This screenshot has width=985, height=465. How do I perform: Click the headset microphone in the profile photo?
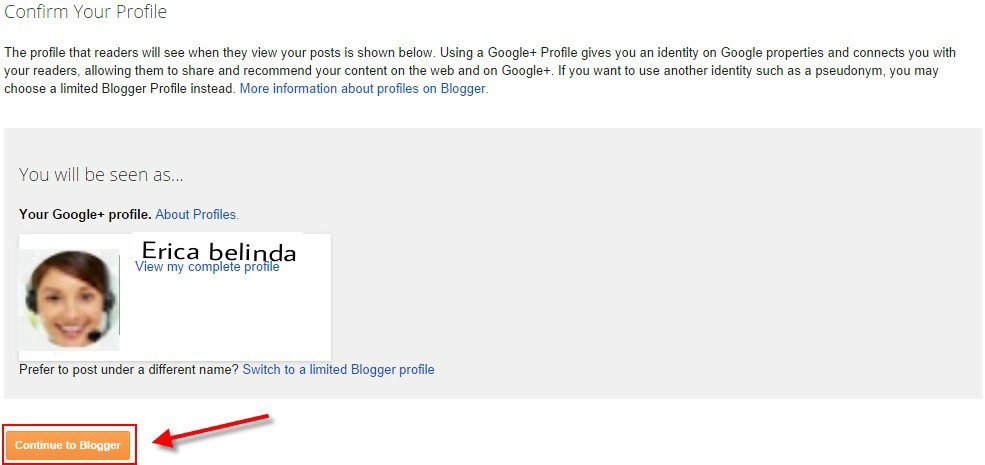97,334
